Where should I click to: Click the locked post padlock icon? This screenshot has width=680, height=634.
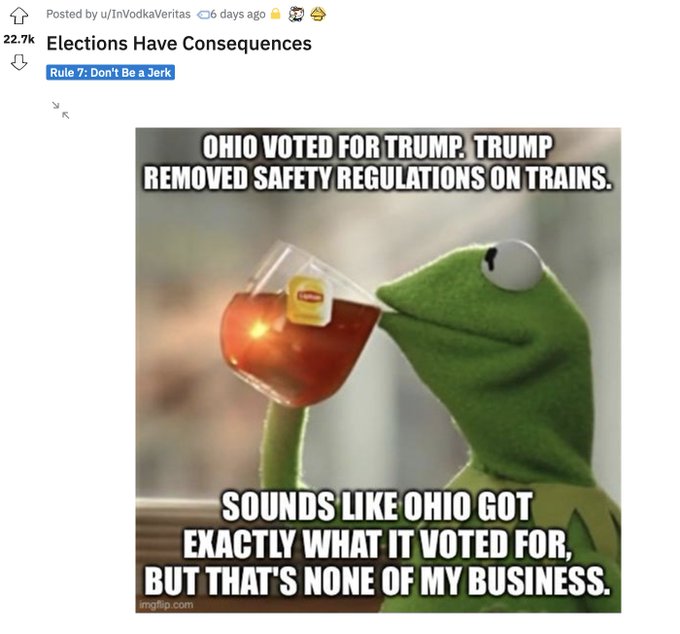coord(275,14)
